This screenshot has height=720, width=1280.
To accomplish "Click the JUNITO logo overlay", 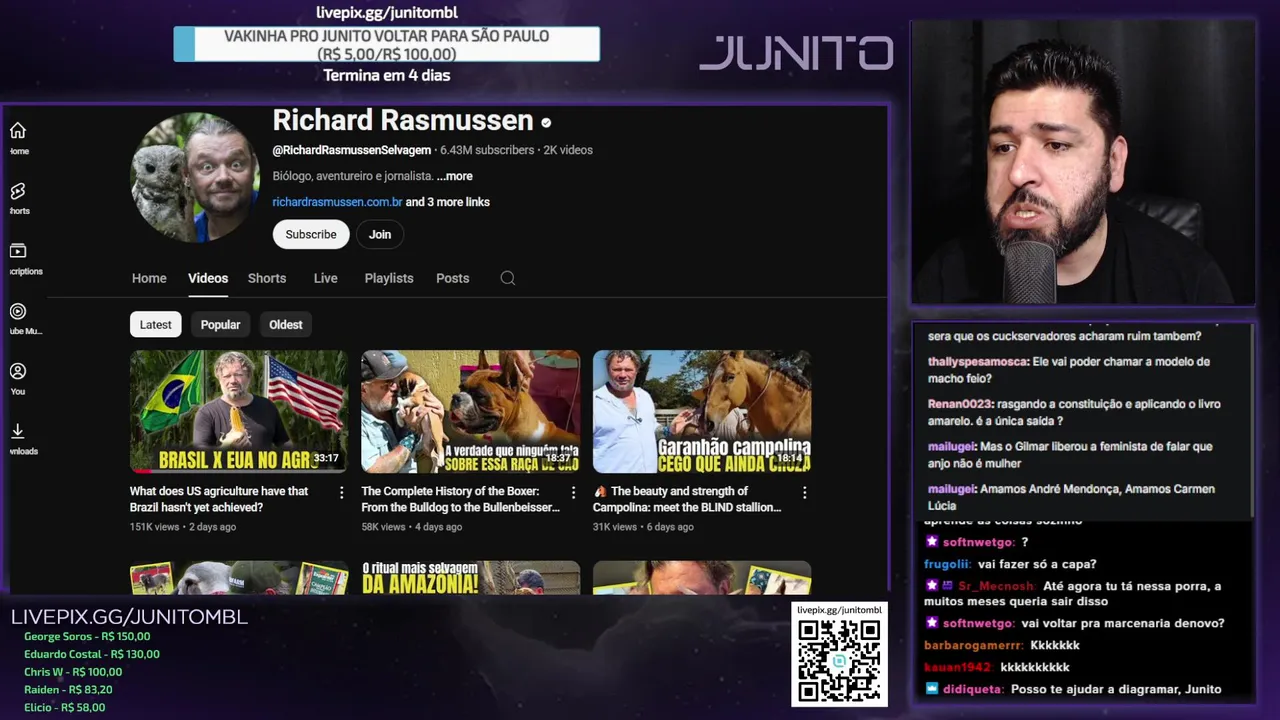I will [796, 53].
